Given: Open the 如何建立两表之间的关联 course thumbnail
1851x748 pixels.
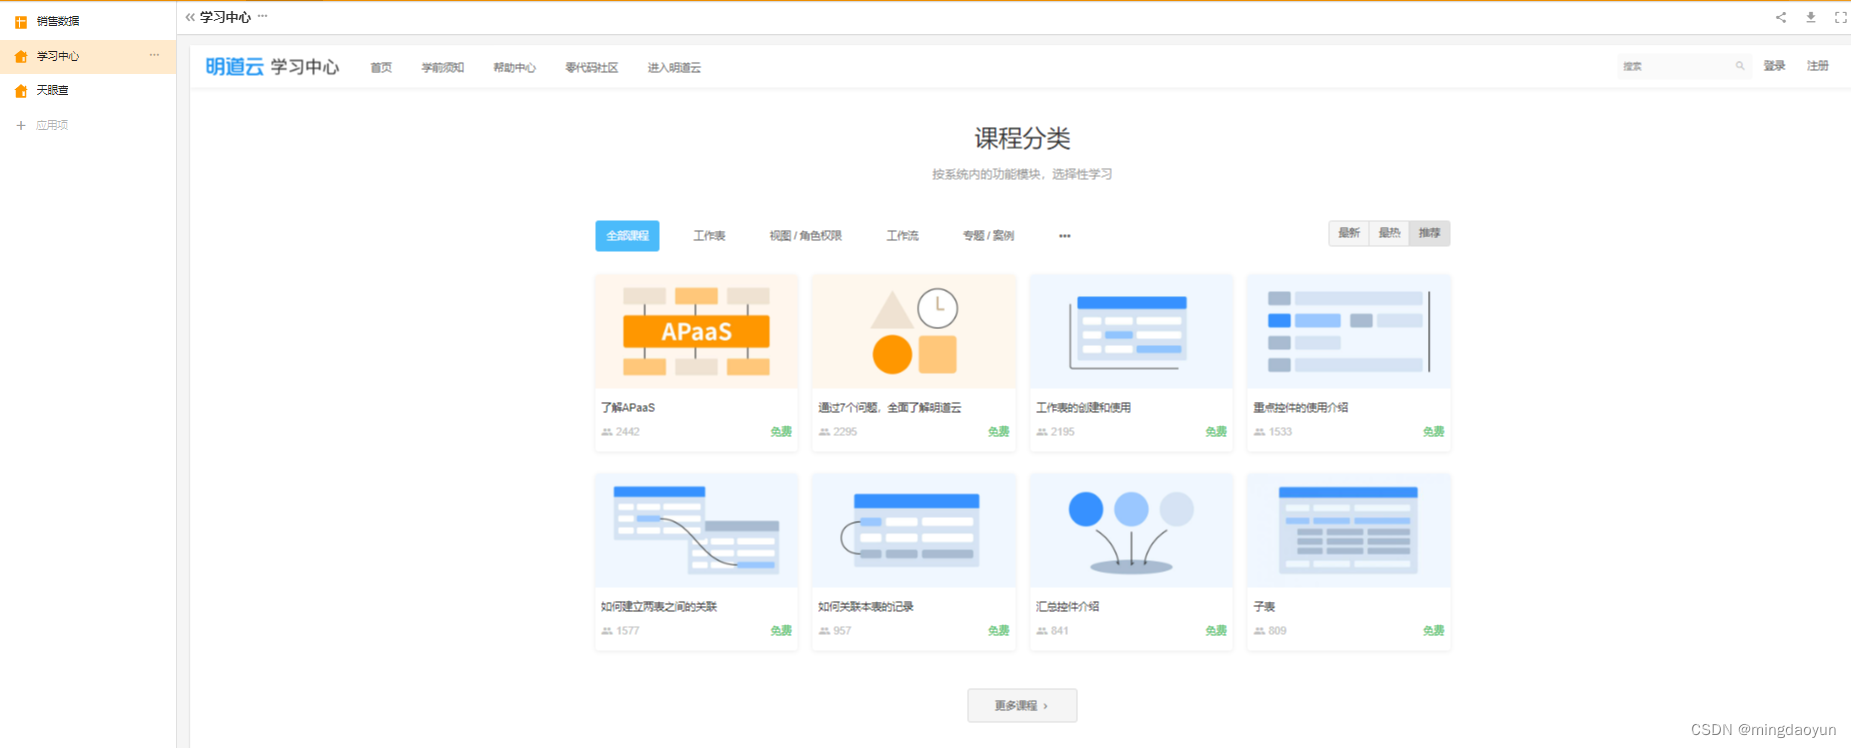Looking at the screenshot, I should pos(697,531).
